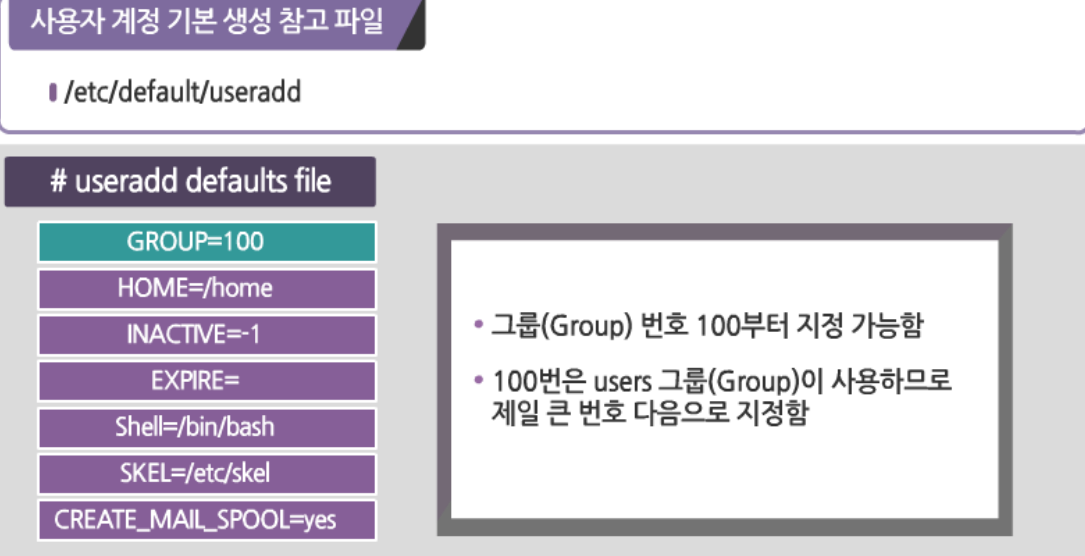Select the GROUP=100 entry
Screen dimensions: 1085x556
[207, 241]
